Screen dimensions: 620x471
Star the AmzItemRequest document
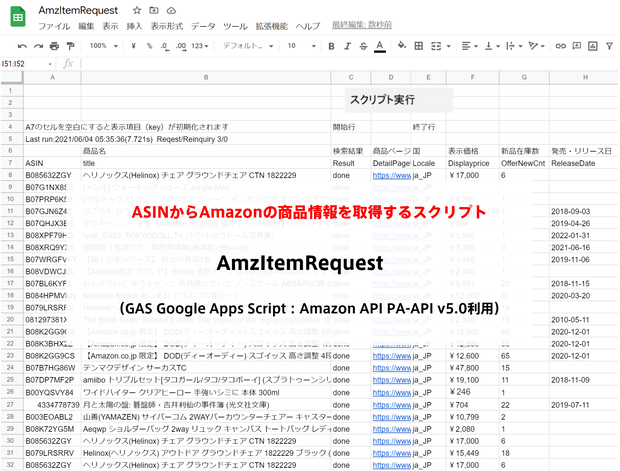(137, 10)
